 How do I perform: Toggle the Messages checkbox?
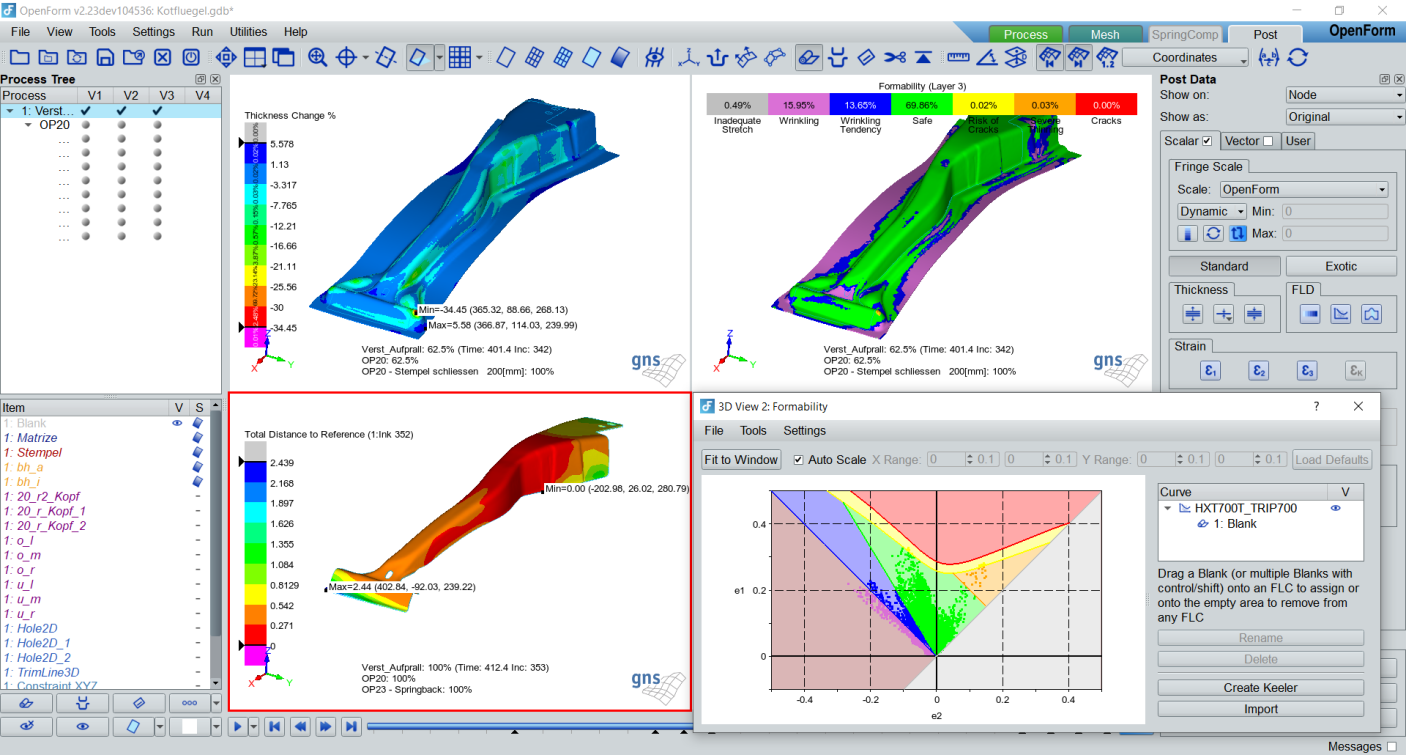(x=1391, y=747)
